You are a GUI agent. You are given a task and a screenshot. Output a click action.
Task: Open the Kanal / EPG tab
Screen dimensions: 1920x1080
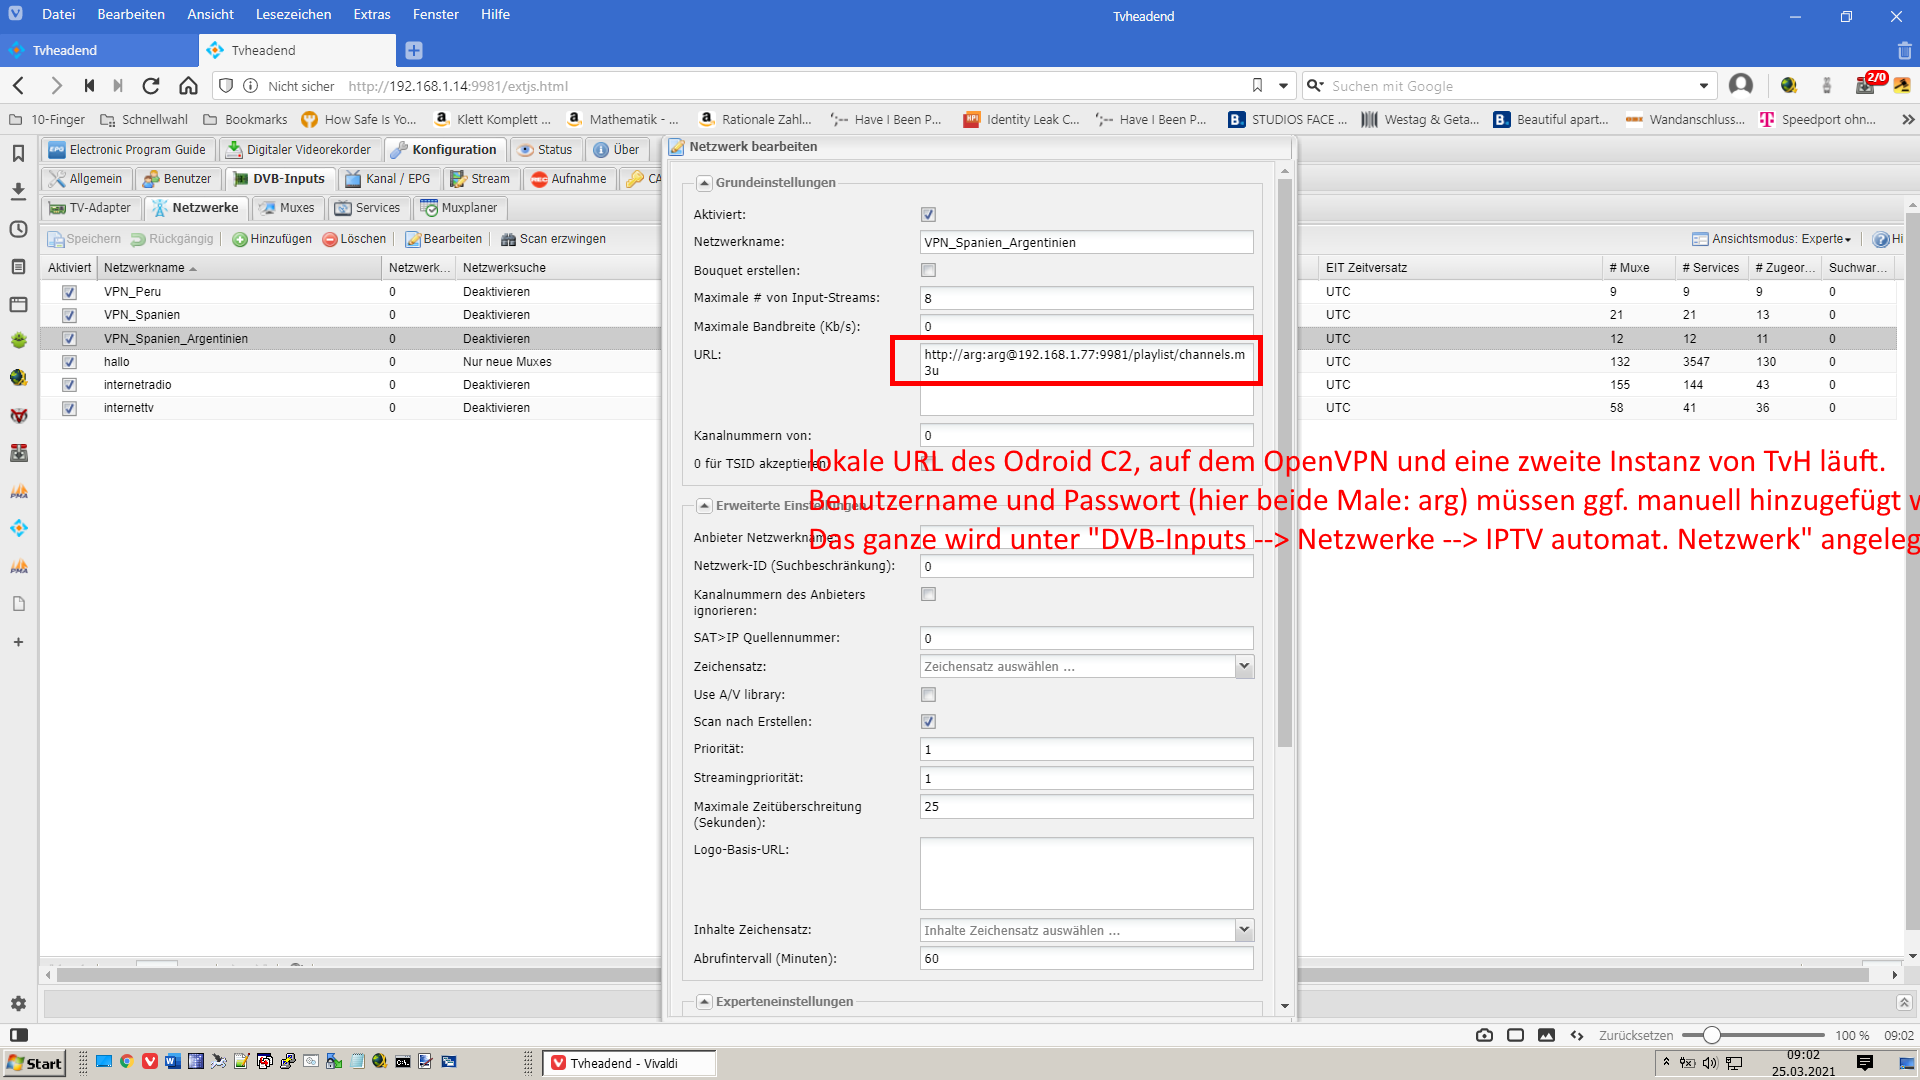[388, 179]
